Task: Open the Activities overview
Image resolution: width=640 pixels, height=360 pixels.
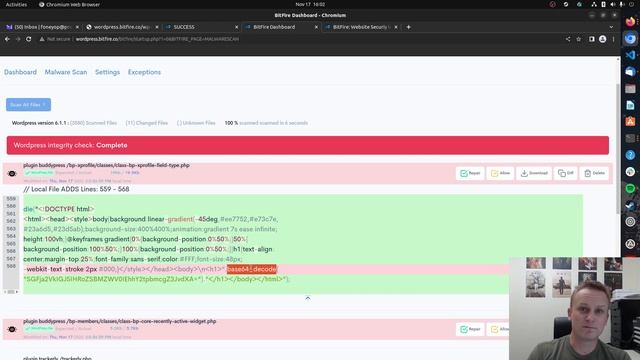Action: tap(16, 4)
